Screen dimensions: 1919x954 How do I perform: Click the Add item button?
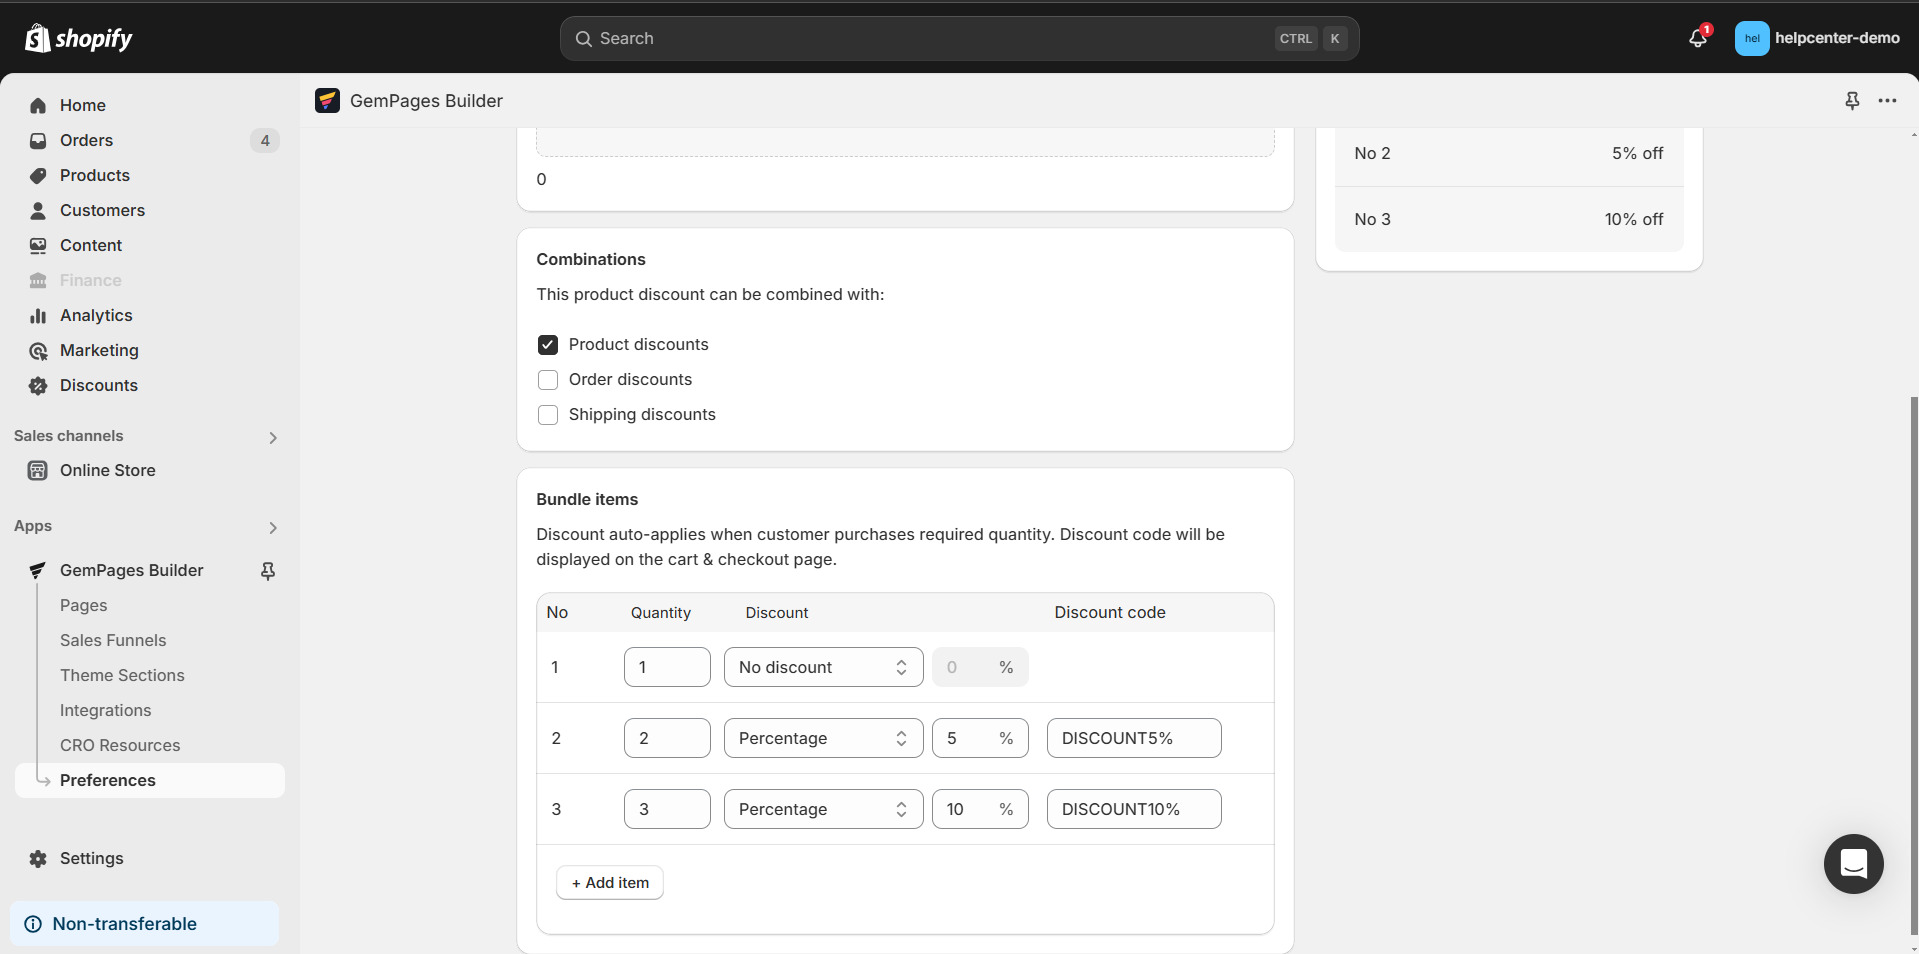[x=610, y=883]
